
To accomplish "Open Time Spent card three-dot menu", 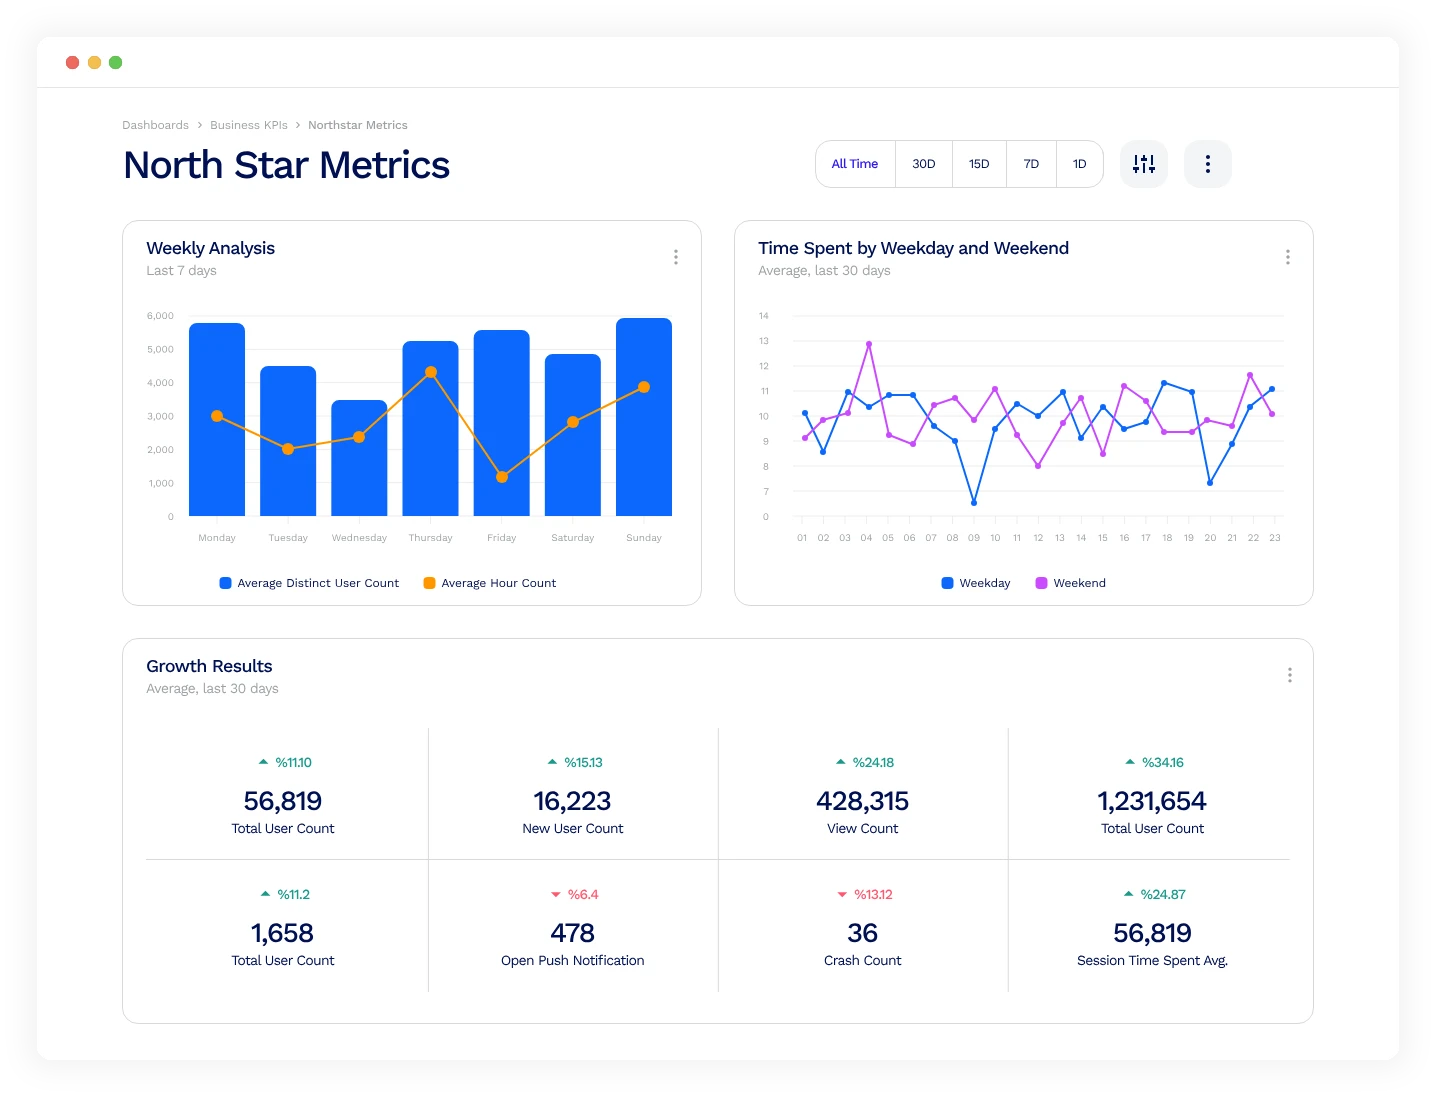I will click(1288, 257).
